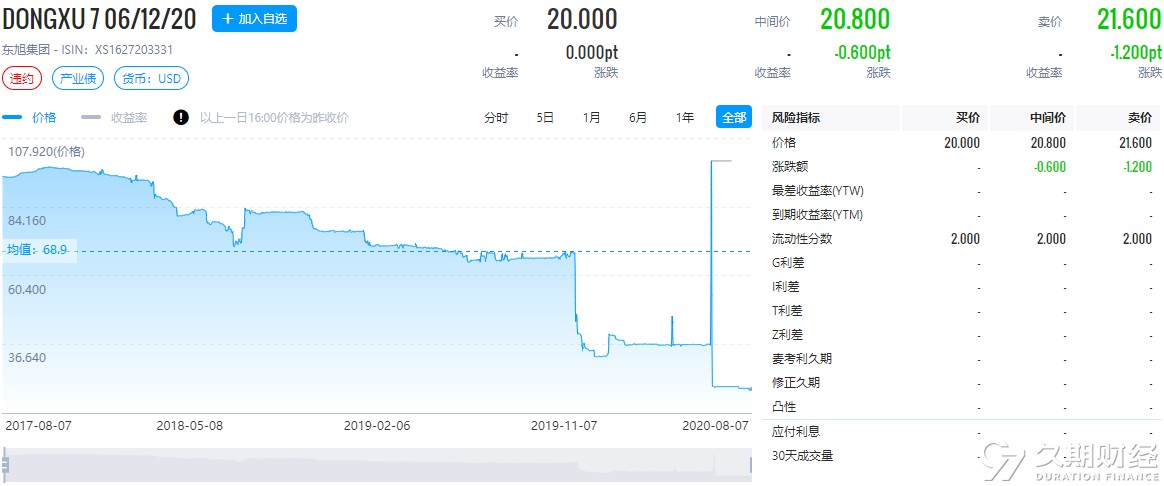The width and height of the screenshot is (1164, 486).
Task: Click the G利差 row label
Action: [788, 263]
